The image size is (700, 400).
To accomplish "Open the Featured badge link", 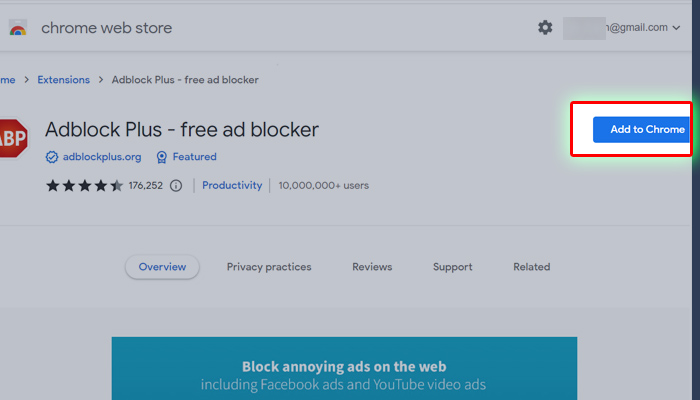I will pyautogui.click(x=194, y=157).
